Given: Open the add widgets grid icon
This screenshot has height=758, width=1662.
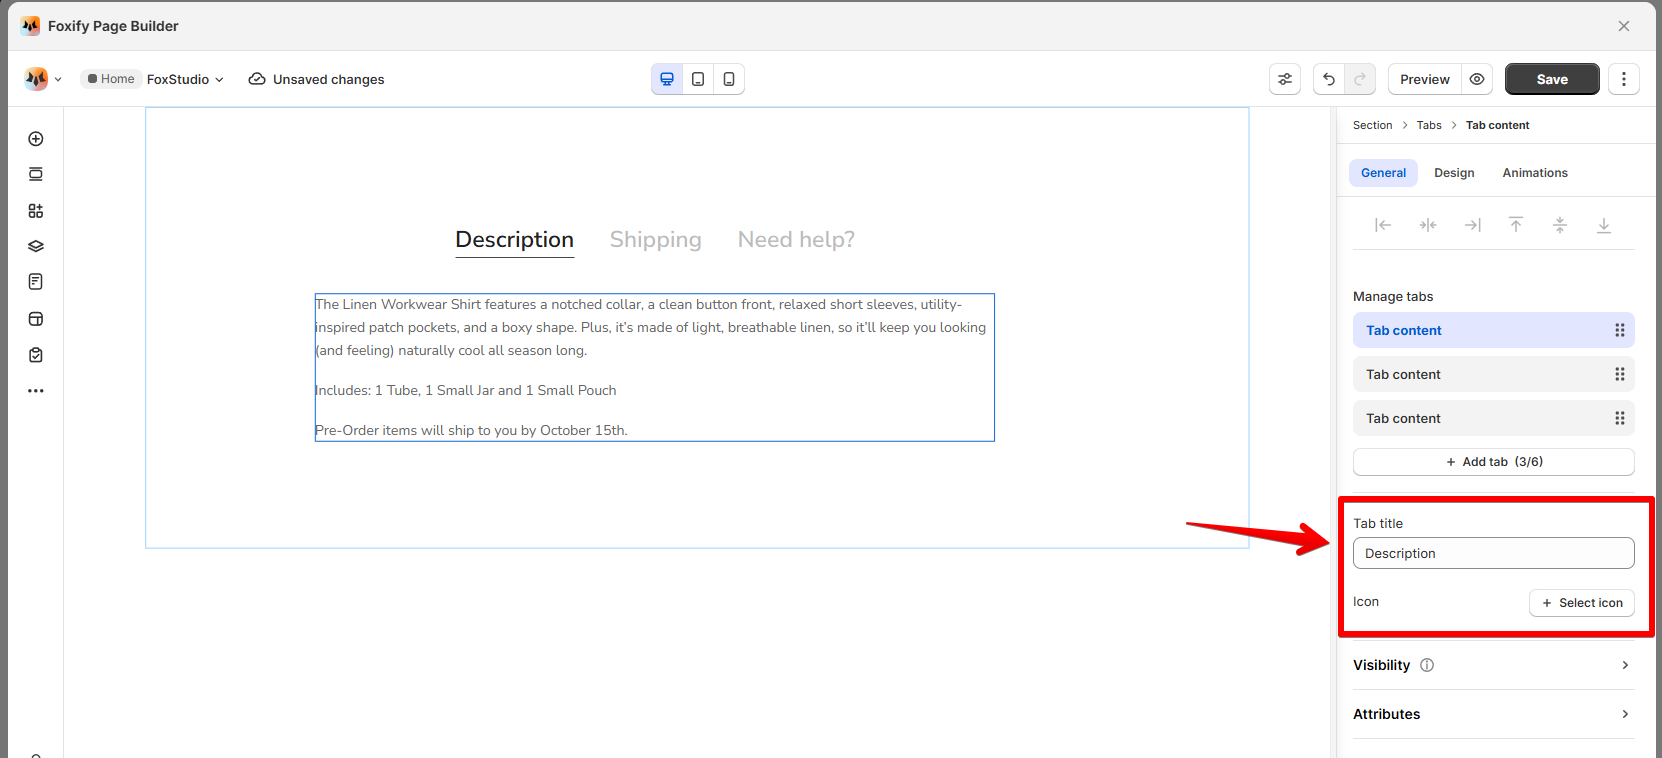Looking at the screenshot, I should pos(36,211).
